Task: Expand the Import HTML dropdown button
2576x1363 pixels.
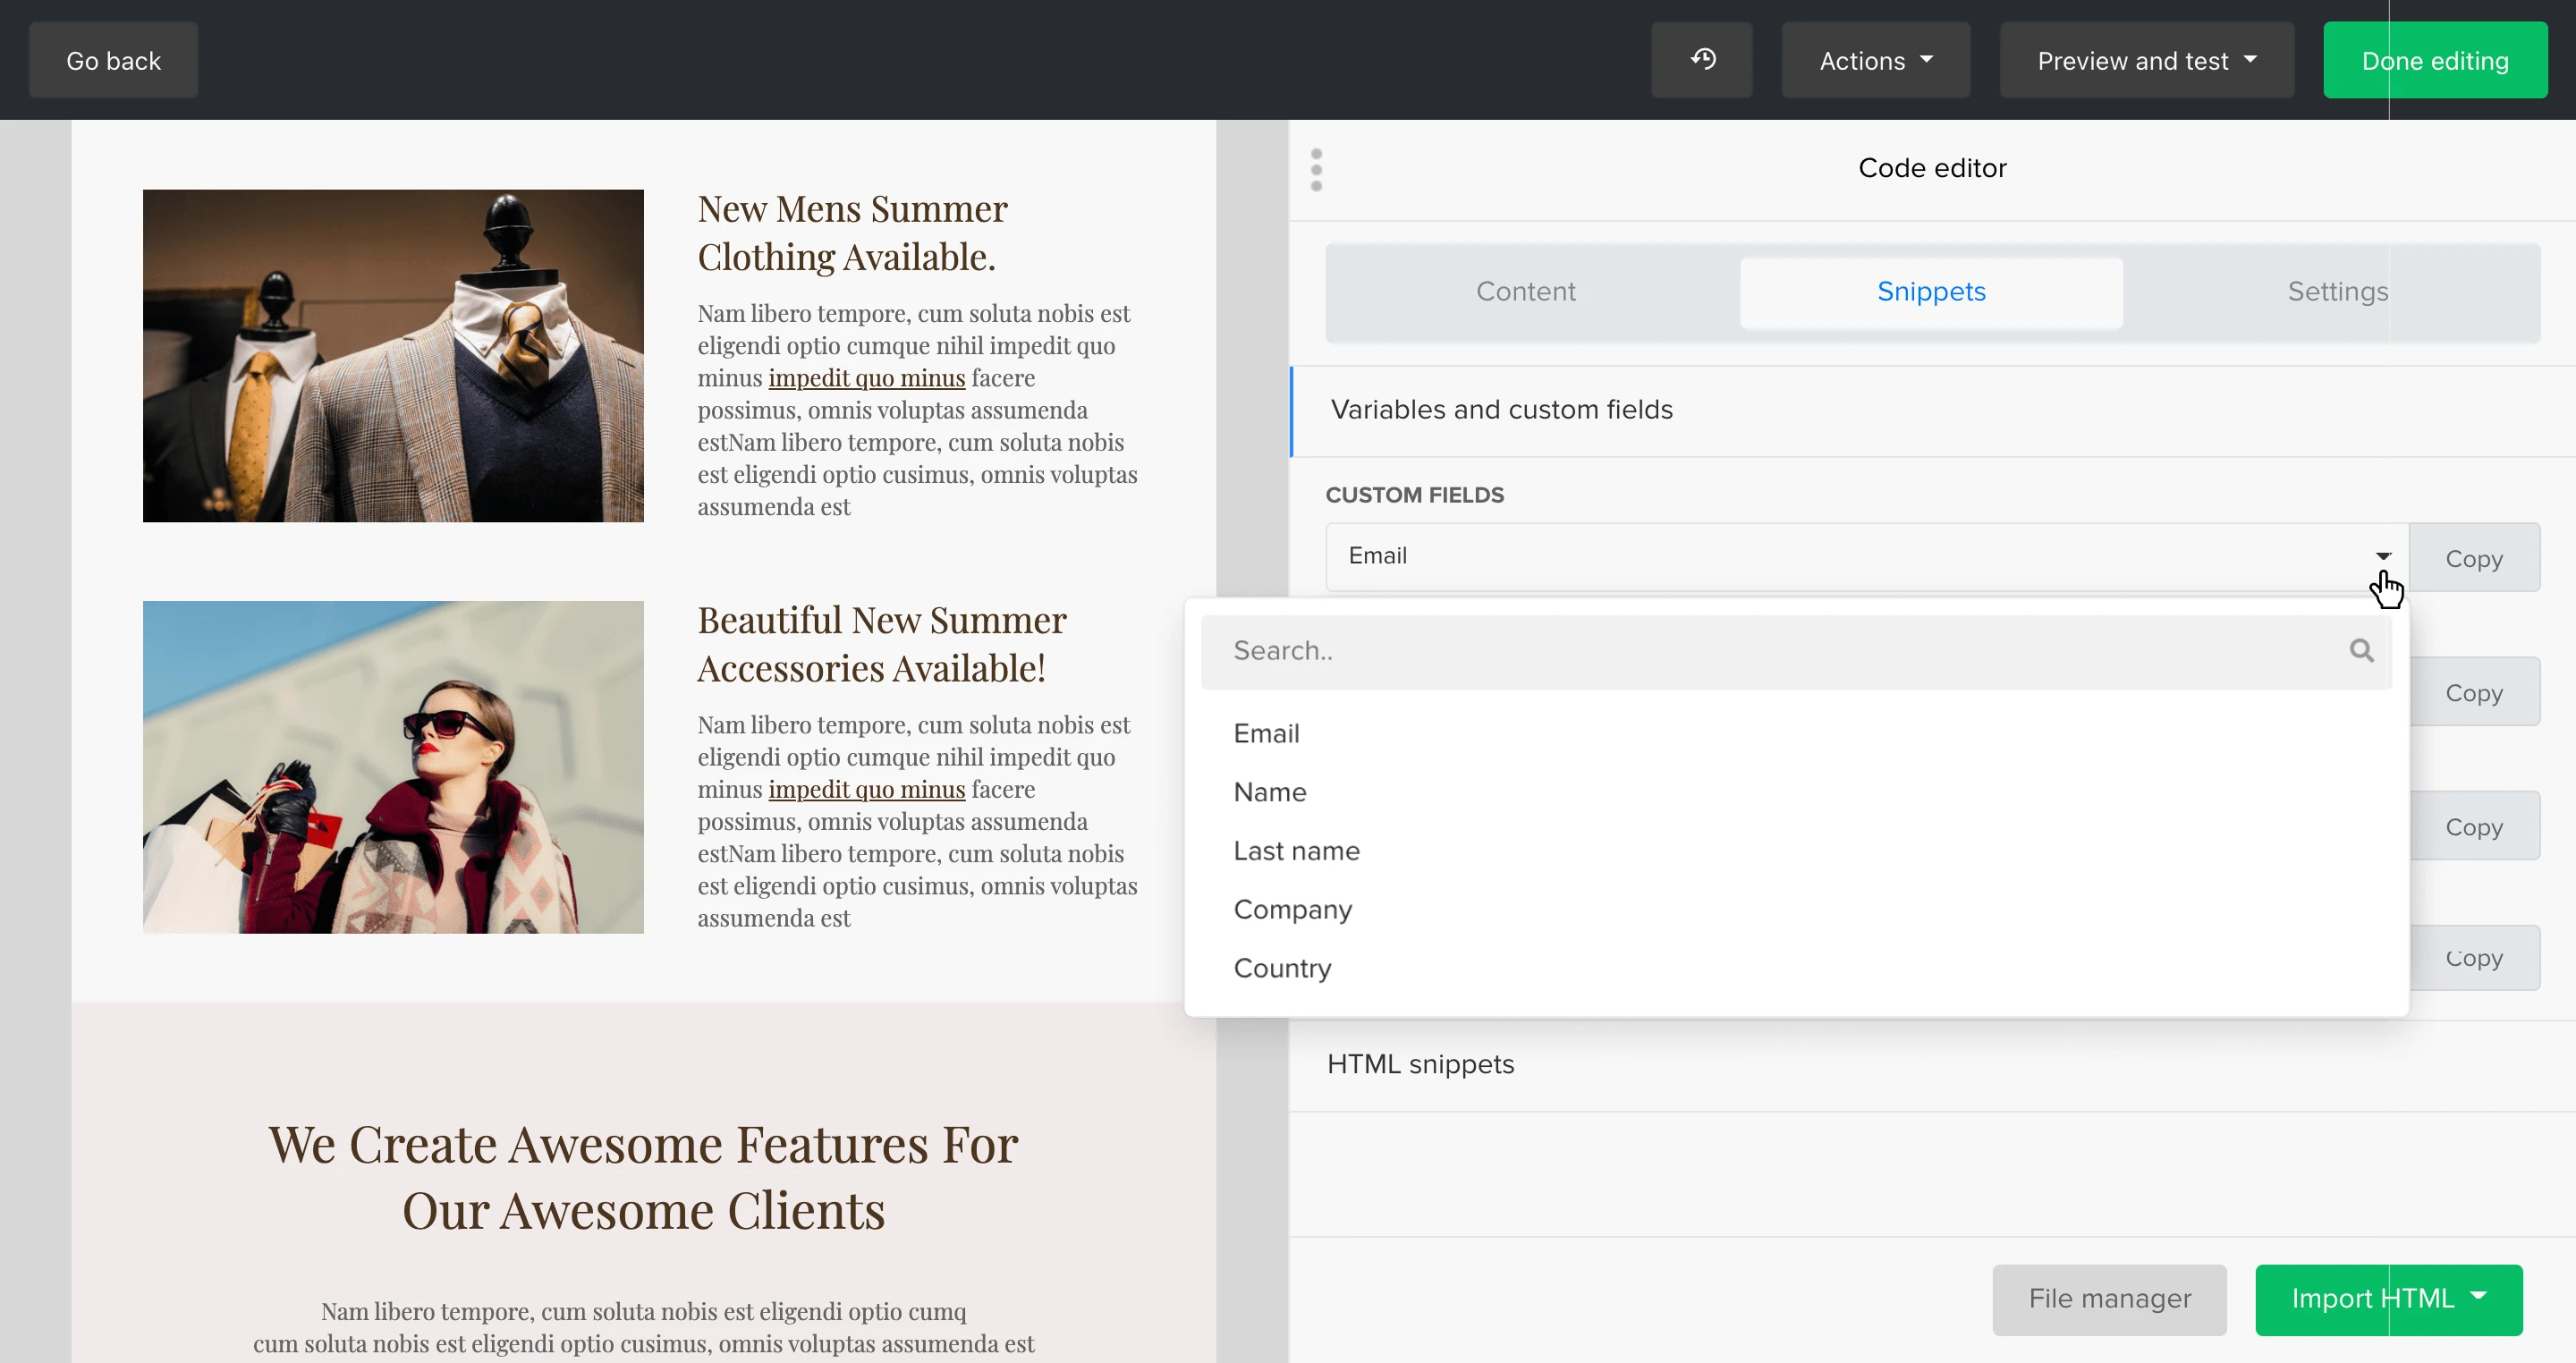Action: [x=2388, y=1298]
